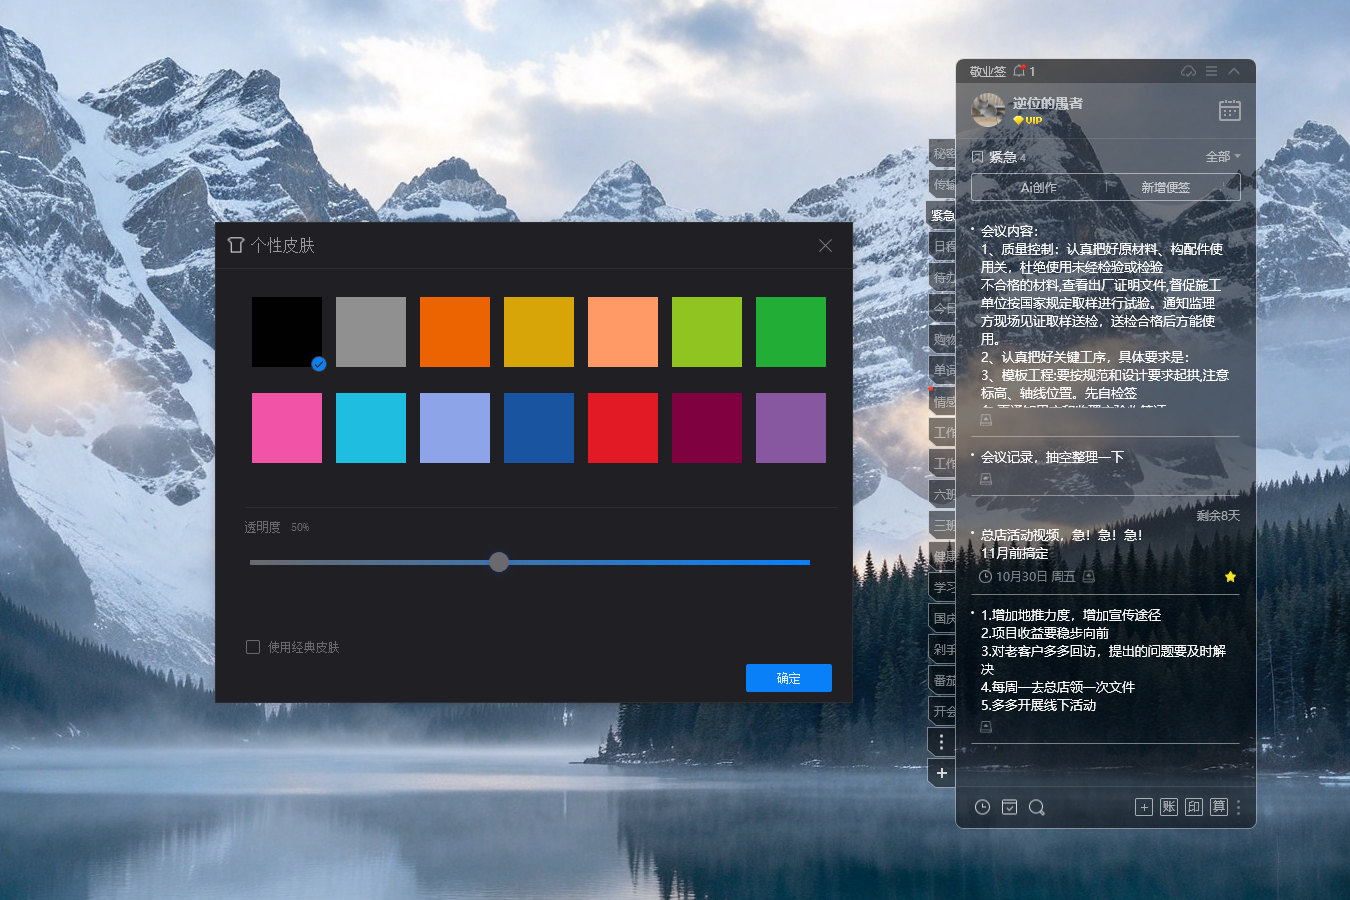Open the notification bell in 敬业签 header

(x=1019, y=71)
